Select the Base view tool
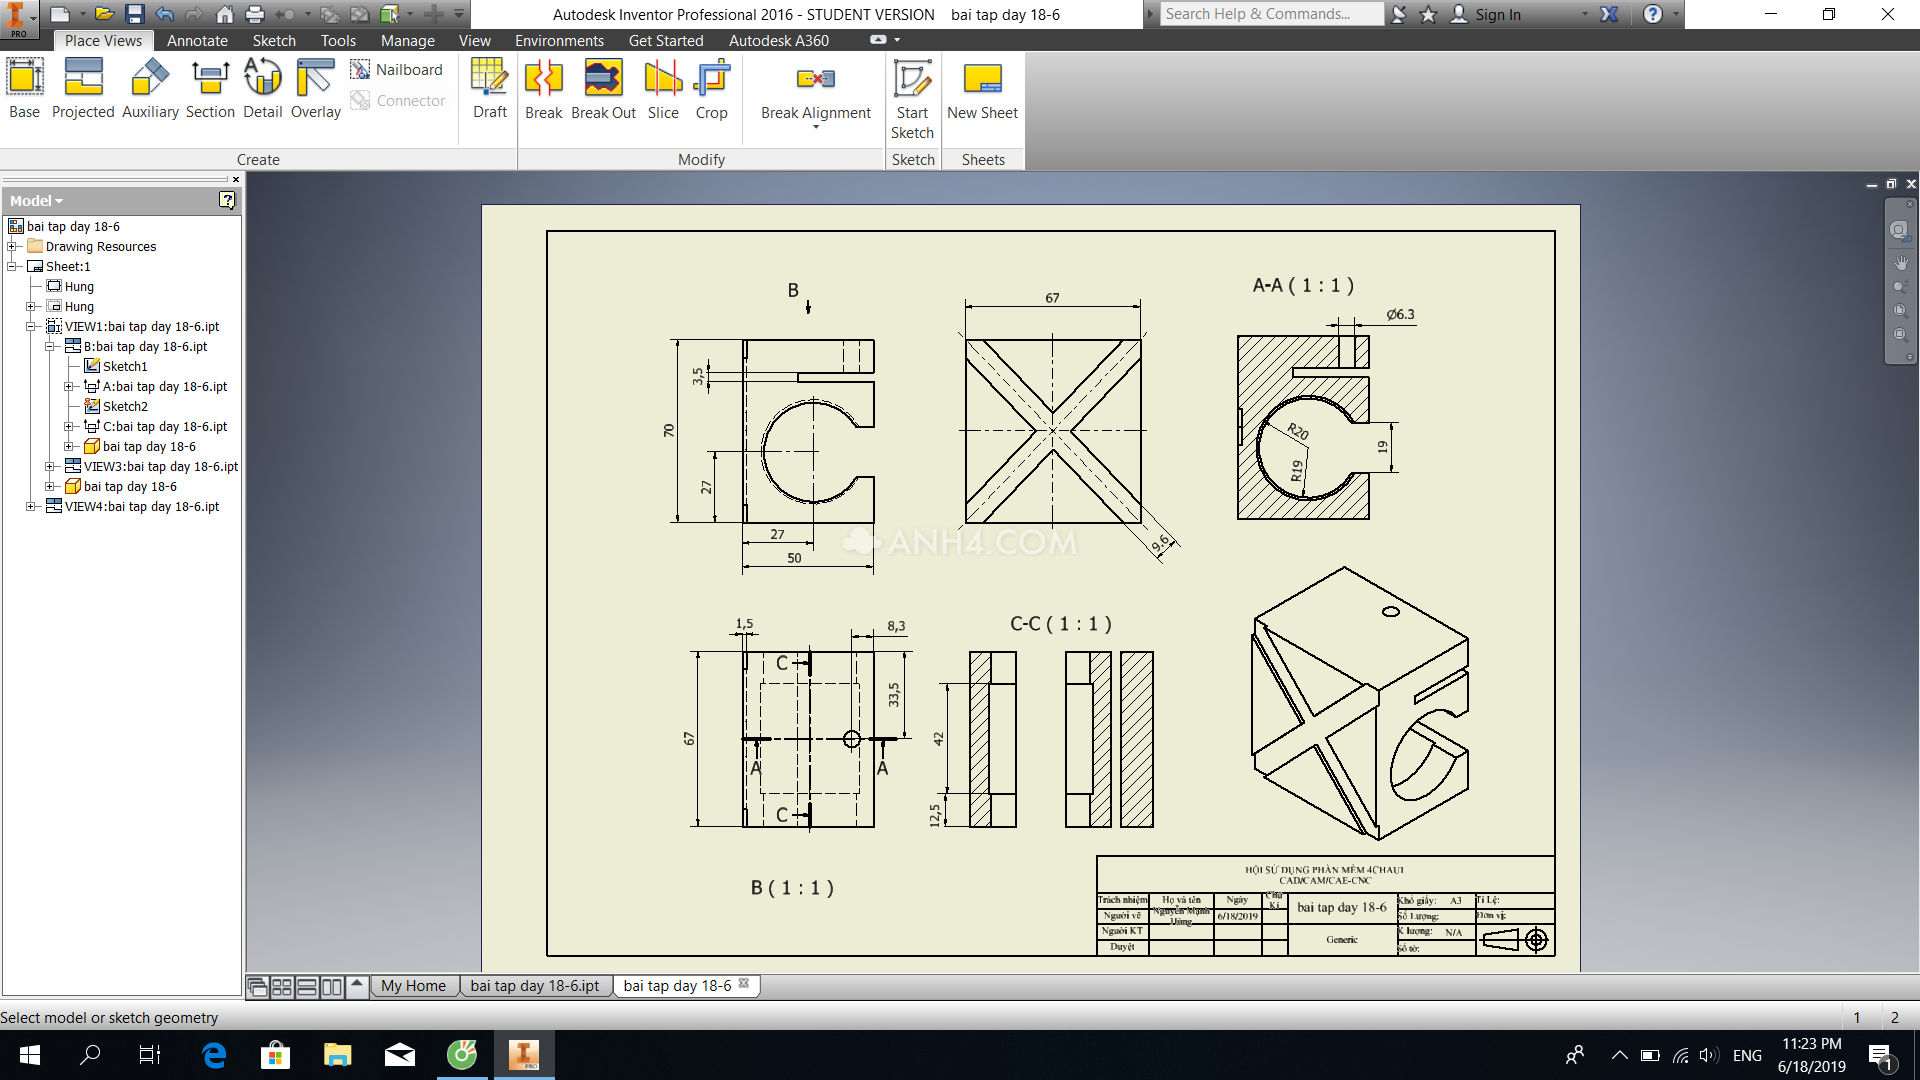Image resolution: width=1920 pixels, height=1080 pixels. click(x=25, y=89)
